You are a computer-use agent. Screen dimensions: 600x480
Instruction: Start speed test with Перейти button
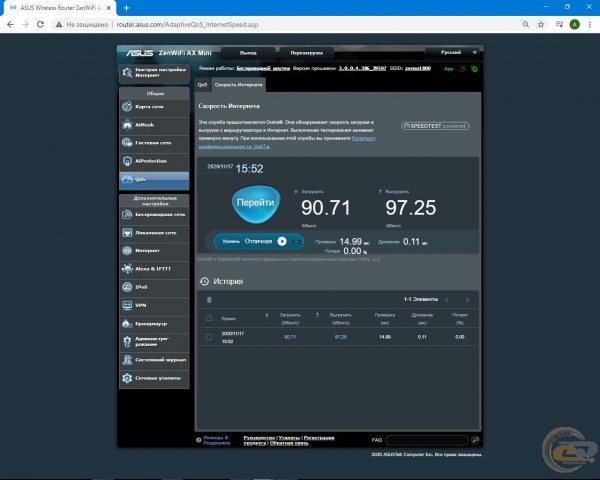256,203
